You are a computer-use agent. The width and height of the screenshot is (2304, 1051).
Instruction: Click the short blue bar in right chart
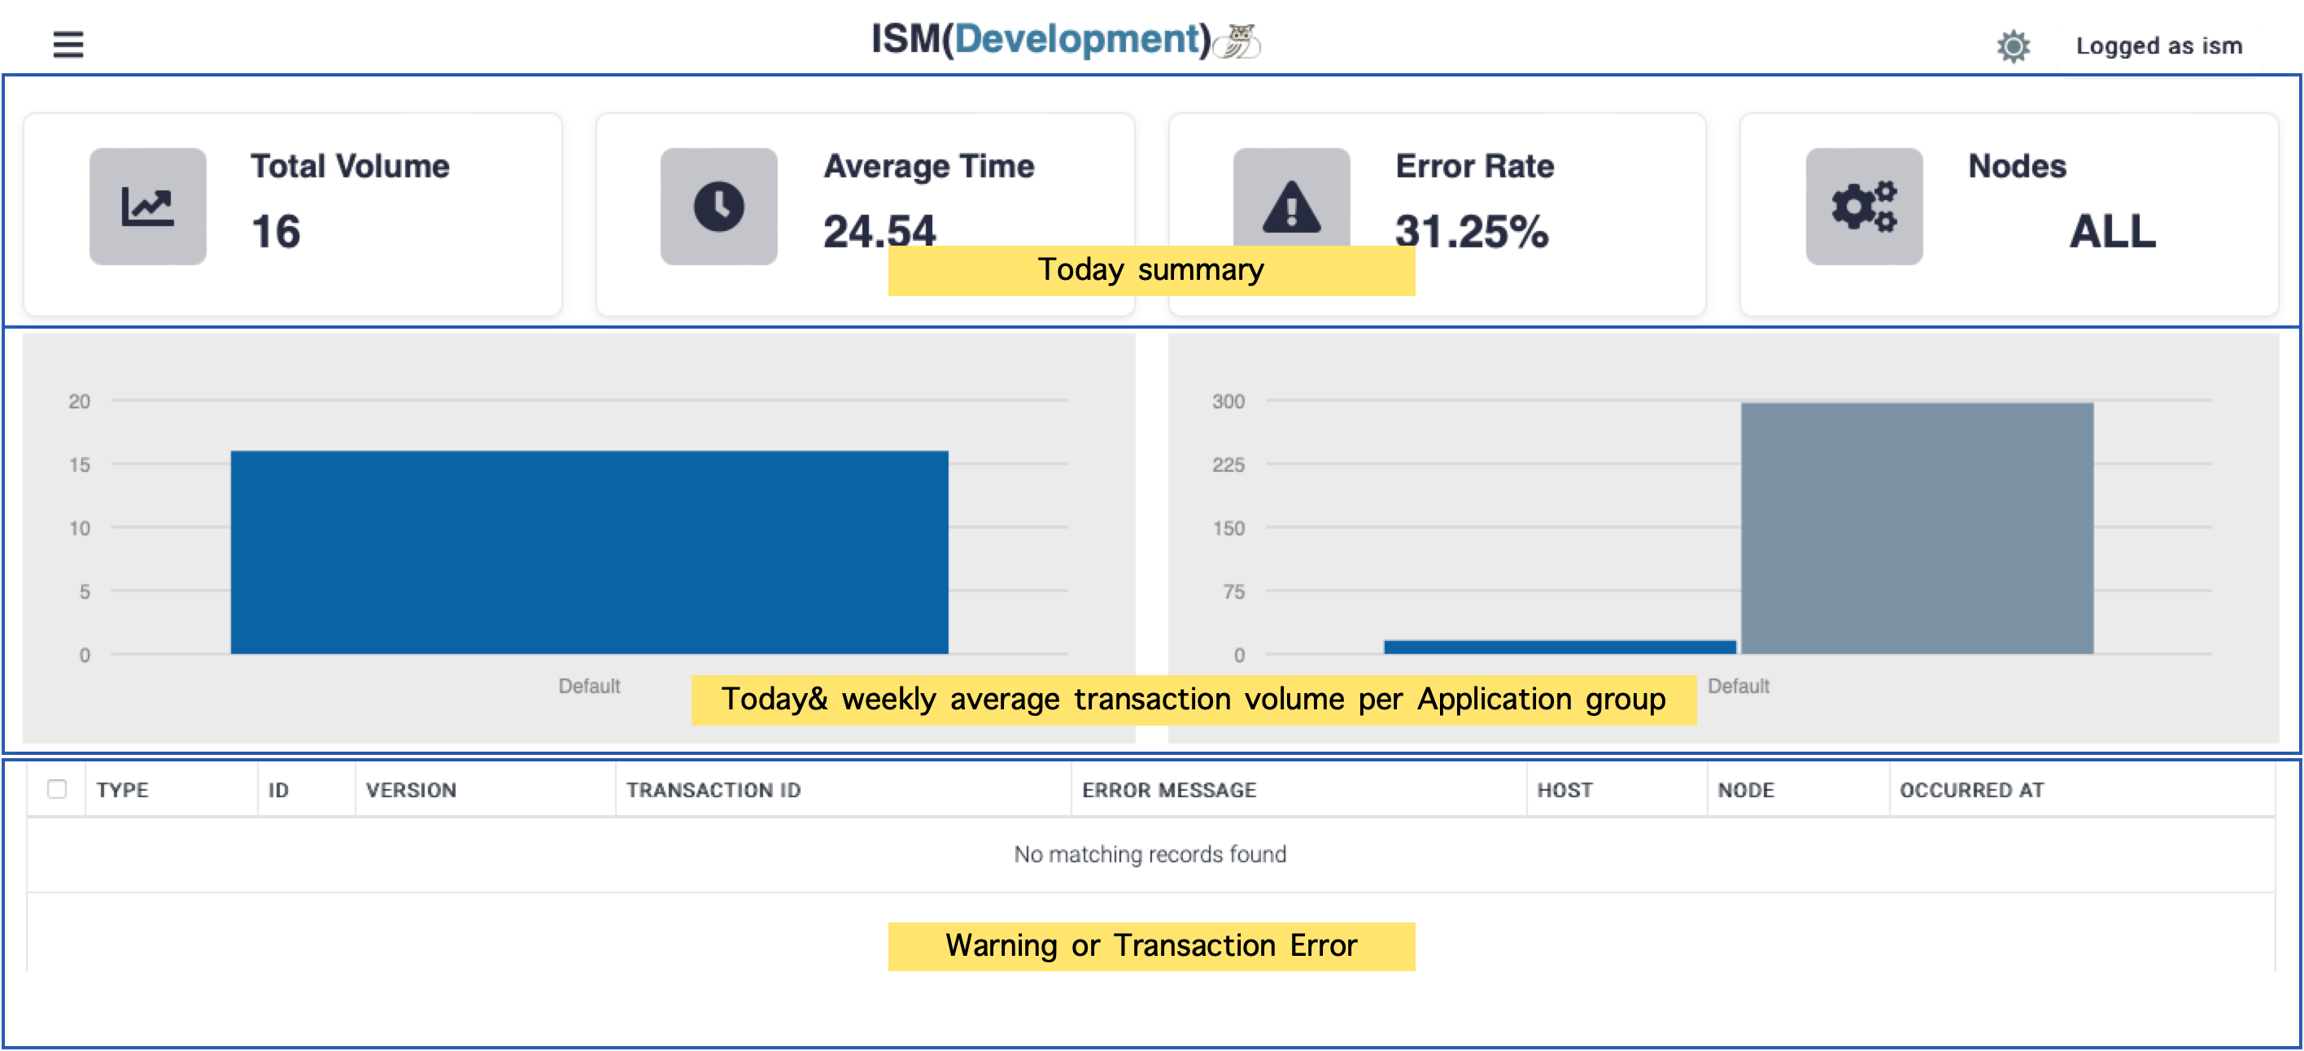(1559, 647)
